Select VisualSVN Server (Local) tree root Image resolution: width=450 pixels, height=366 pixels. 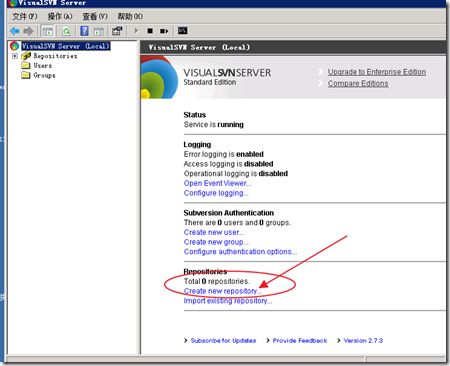click(x=66, y=46)
